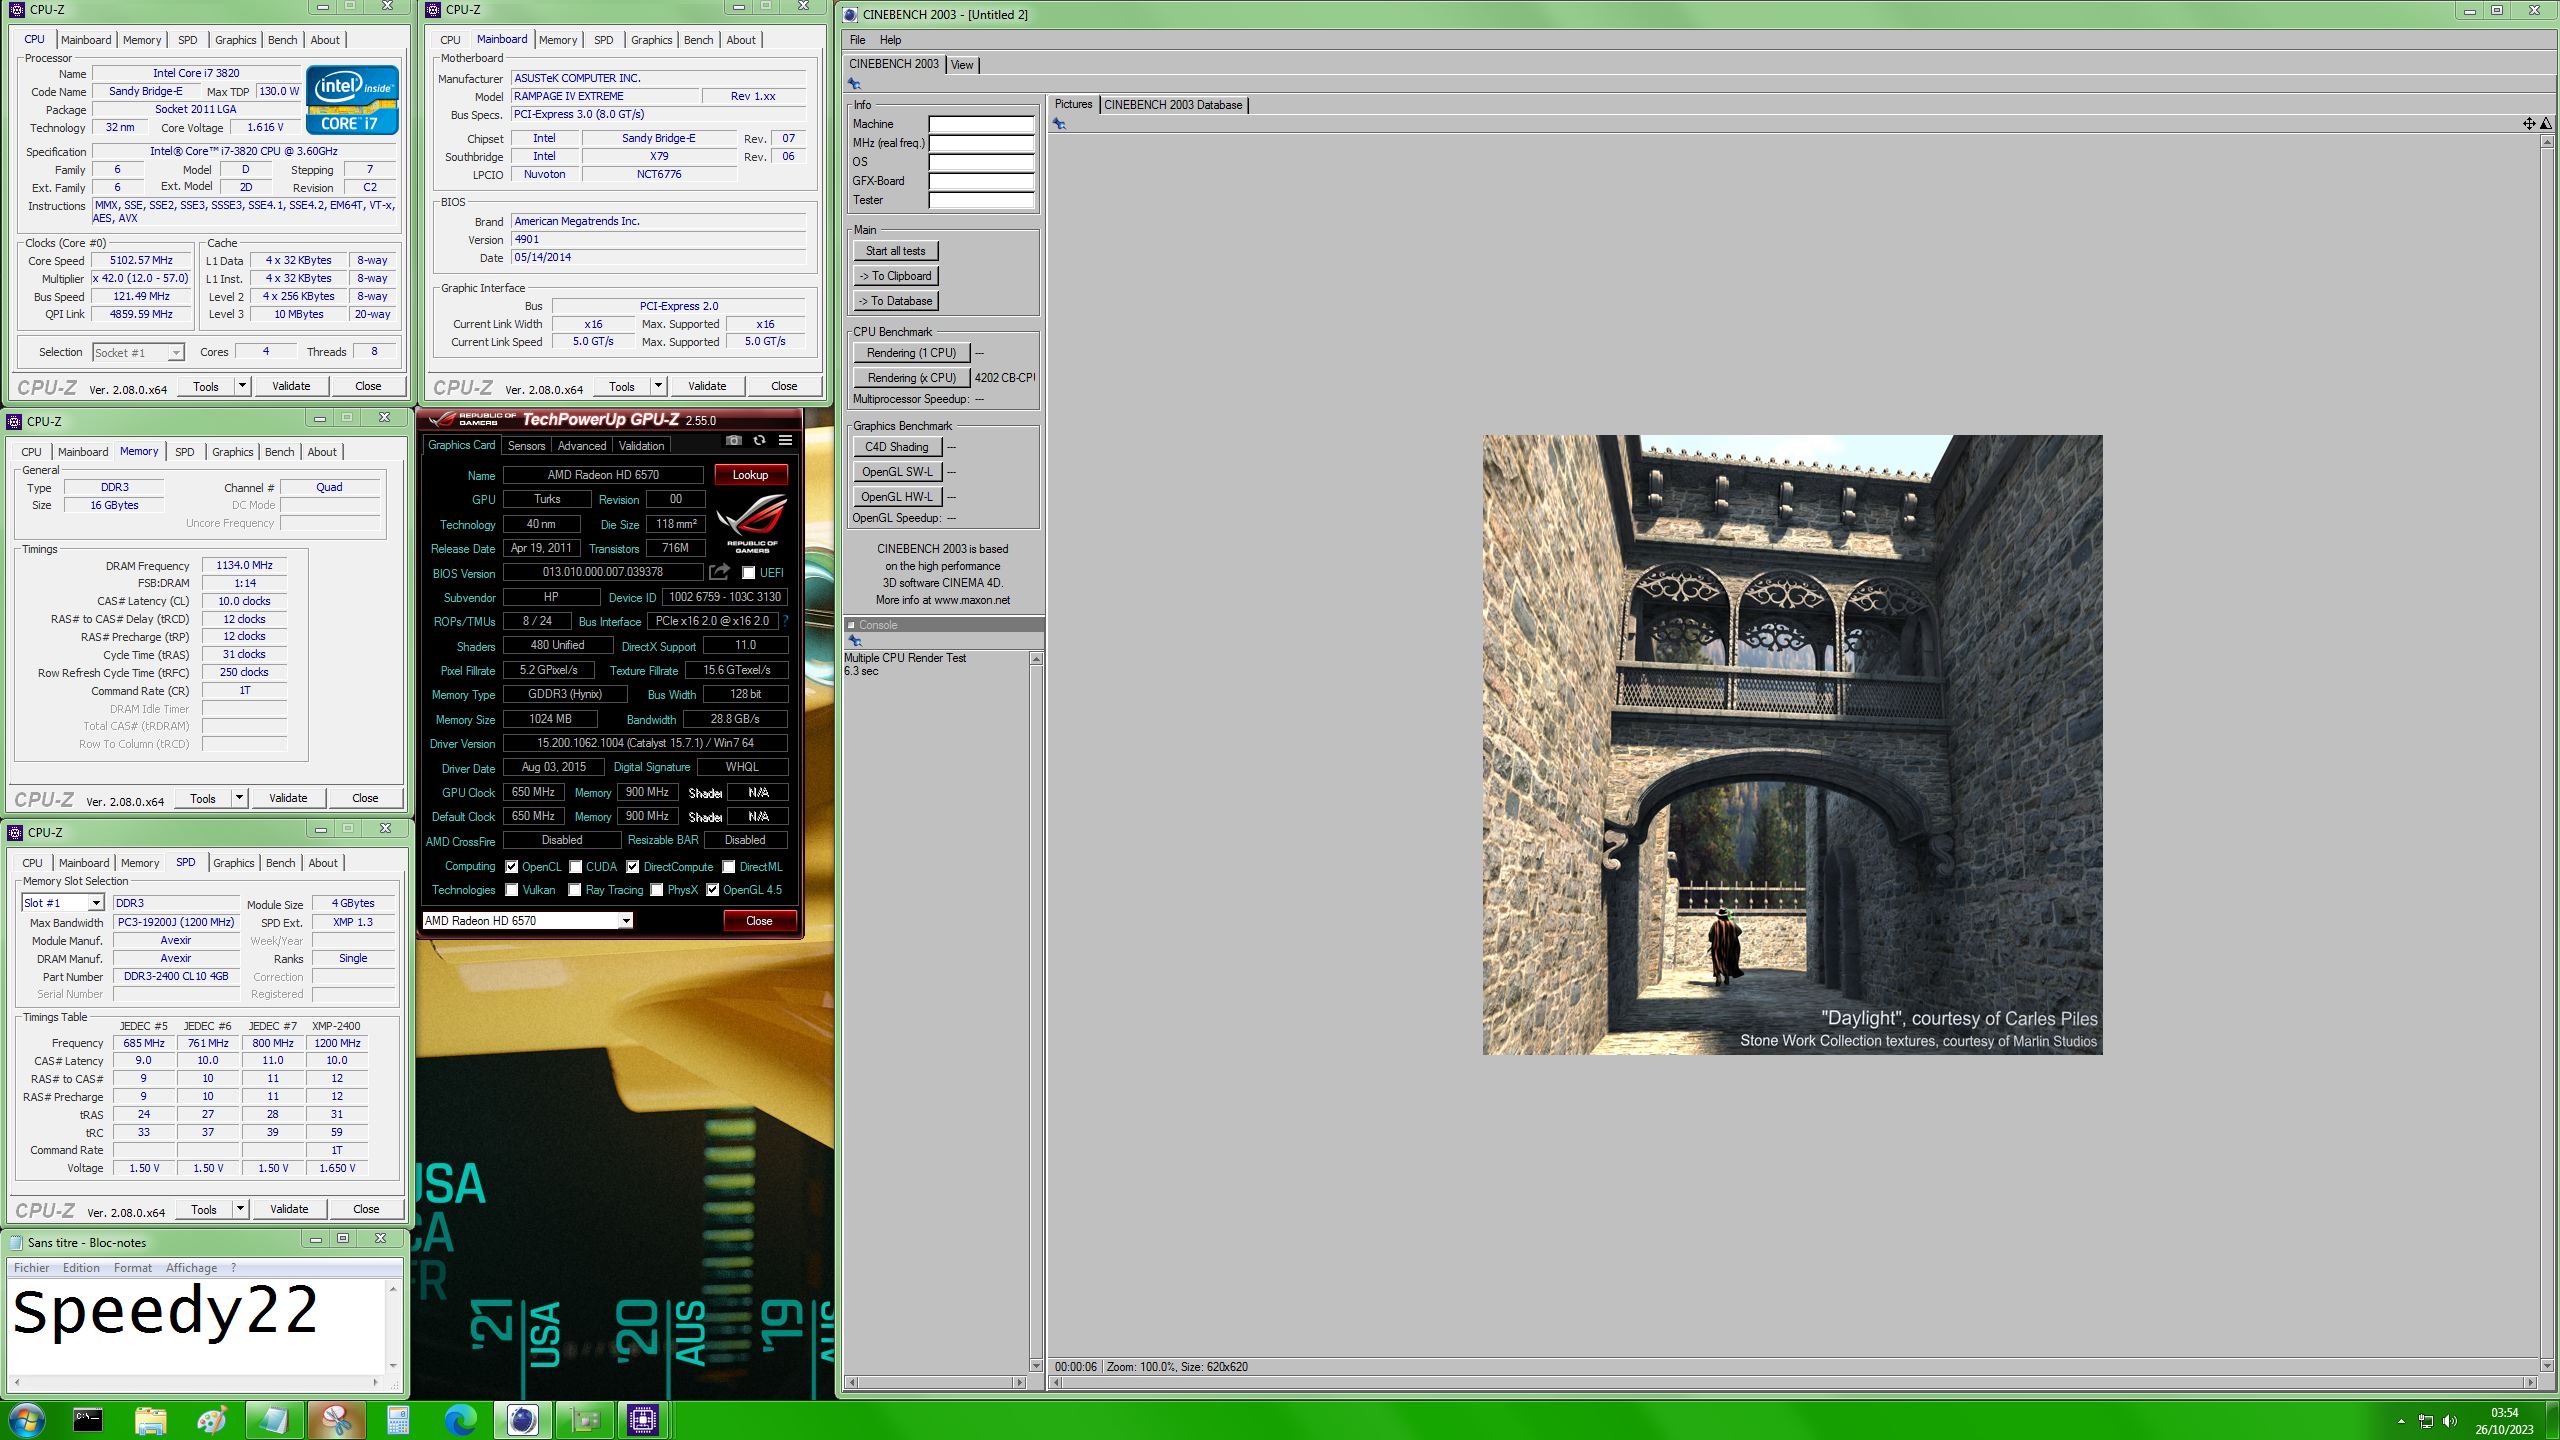This screenshot has height=1440, width=2560.
Task: Expand Tools arrow in CPU-Z SPD window
Action: tap(240, 1209)
